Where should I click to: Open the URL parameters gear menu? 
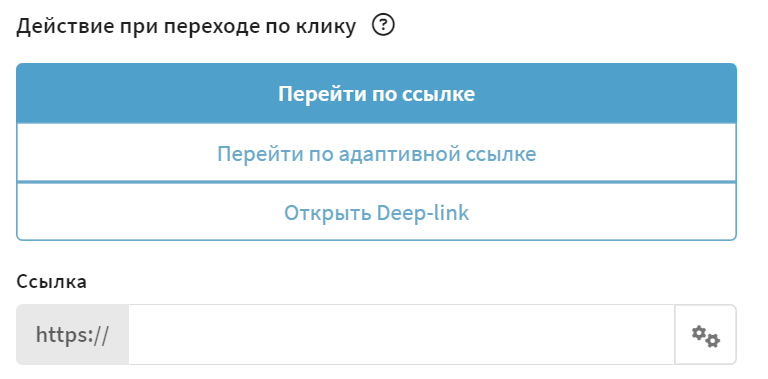click(705, 335)
